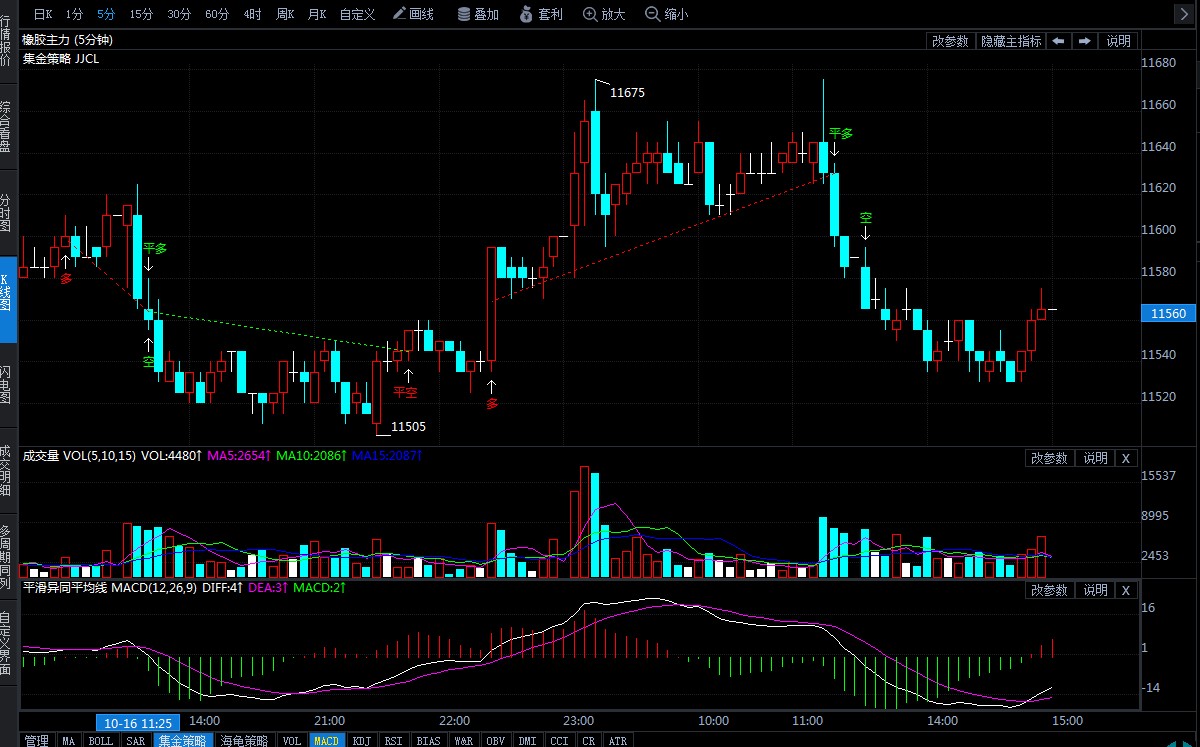The width and height of the screenshot is (1200, 747).
Task: Open 综合看盘 sidebar tab
Action: point(6,126)
